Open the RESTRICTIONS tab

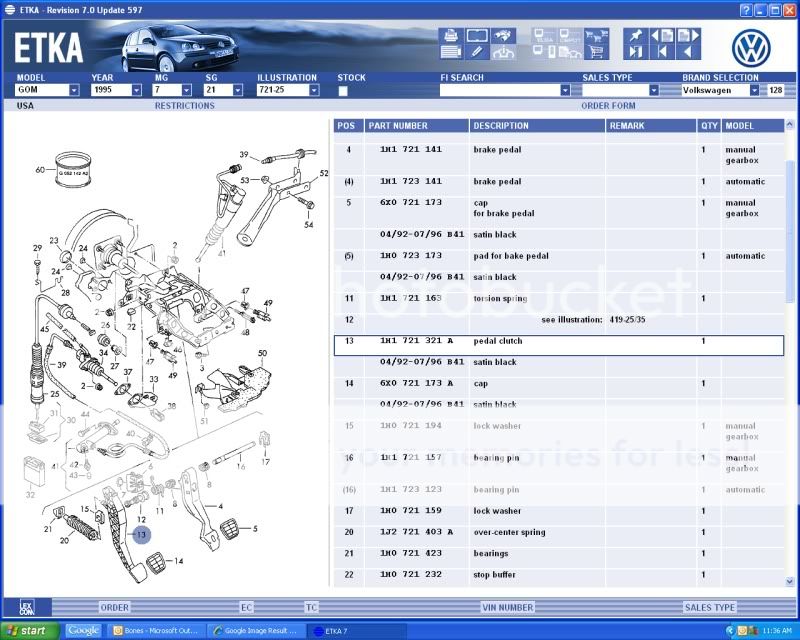coord(184,105)
